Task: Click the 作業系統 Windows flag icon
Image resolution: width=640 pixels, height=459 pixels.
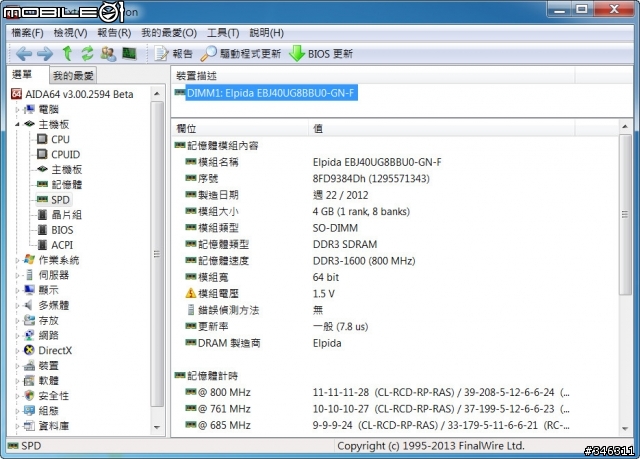Action: (x=29, y=259)
